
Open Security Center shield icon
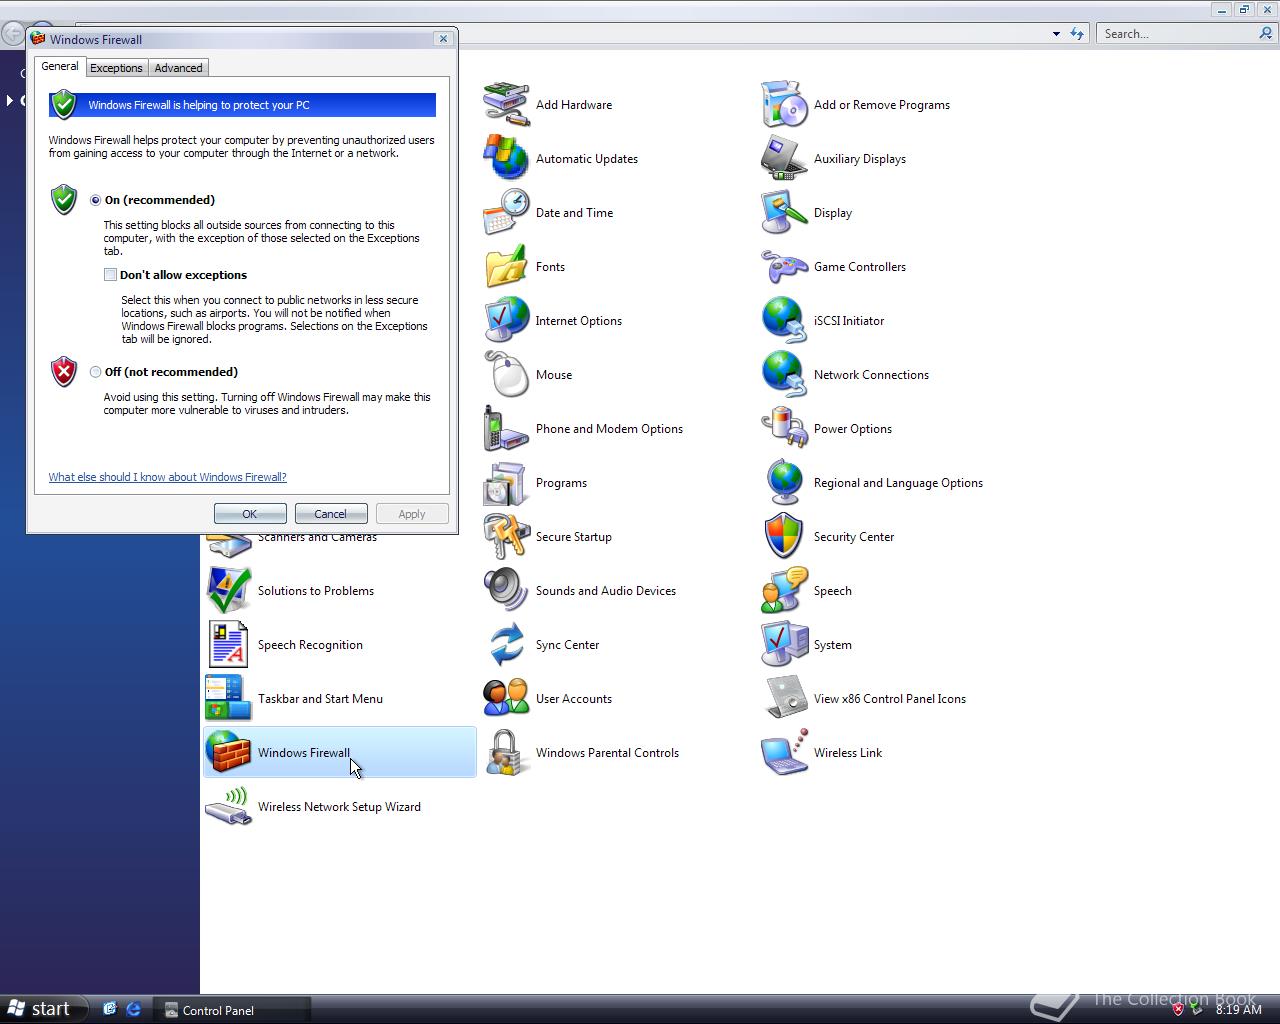[784, 536]
